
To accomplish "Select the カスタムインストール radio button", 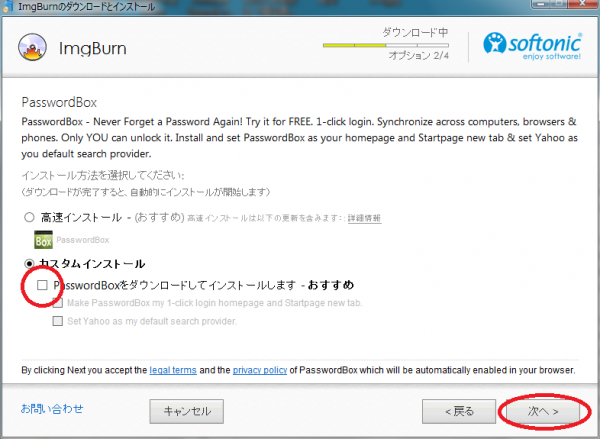I will click(29, 263).
